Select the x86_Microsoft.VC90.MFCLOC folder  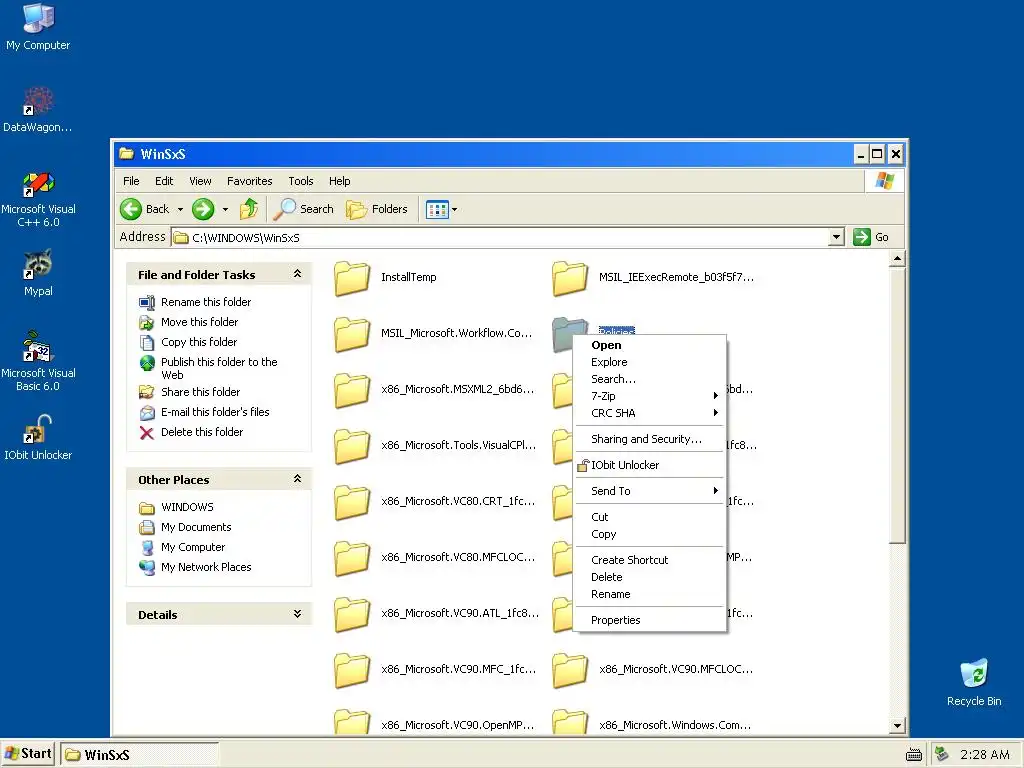[x=653, y=669]
